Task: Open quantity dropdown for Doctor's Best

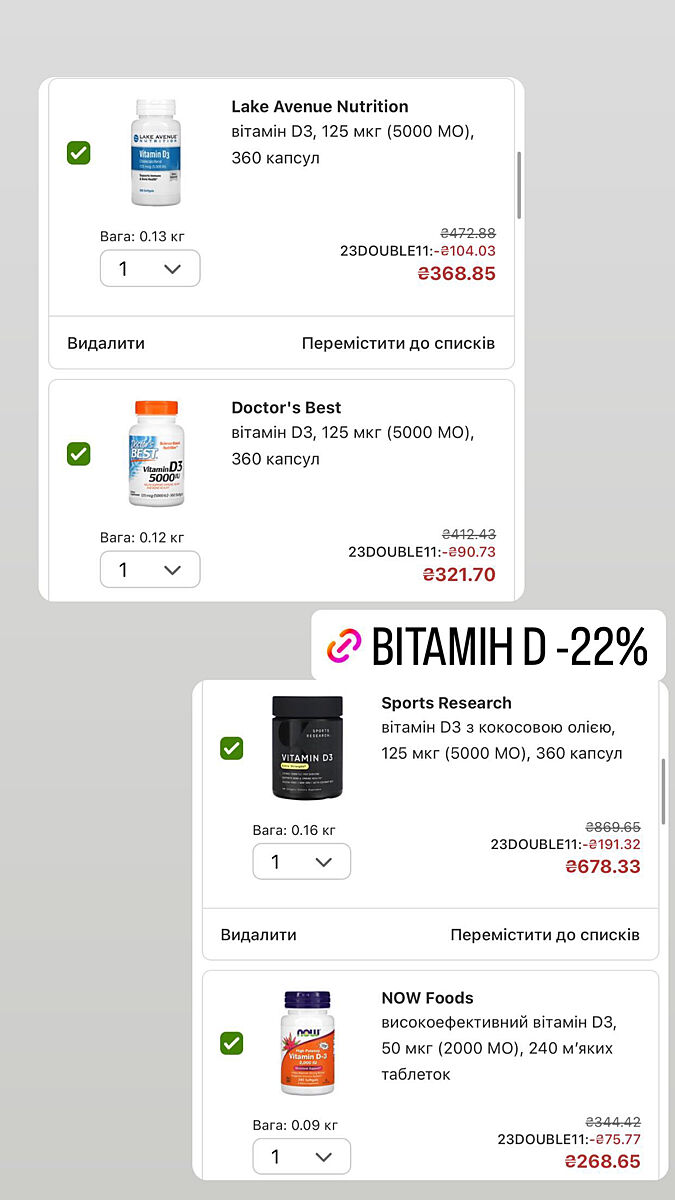Action: [x=150, y=569]
